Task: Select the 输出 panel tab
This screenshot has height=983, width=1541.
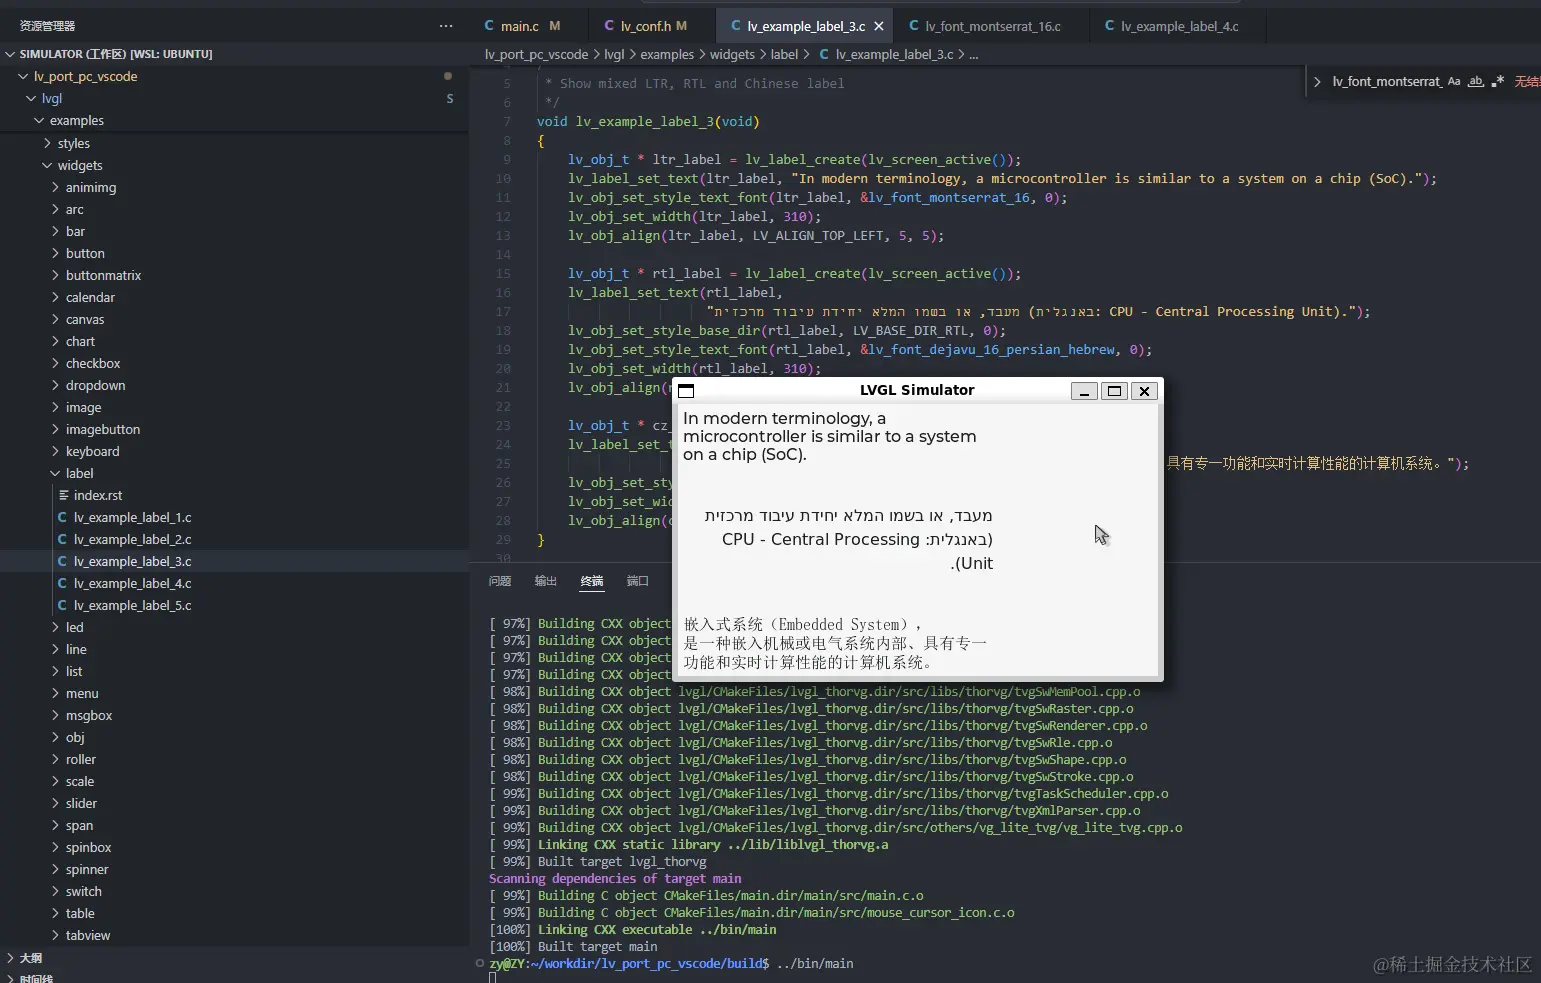Action: coord(546,581)
